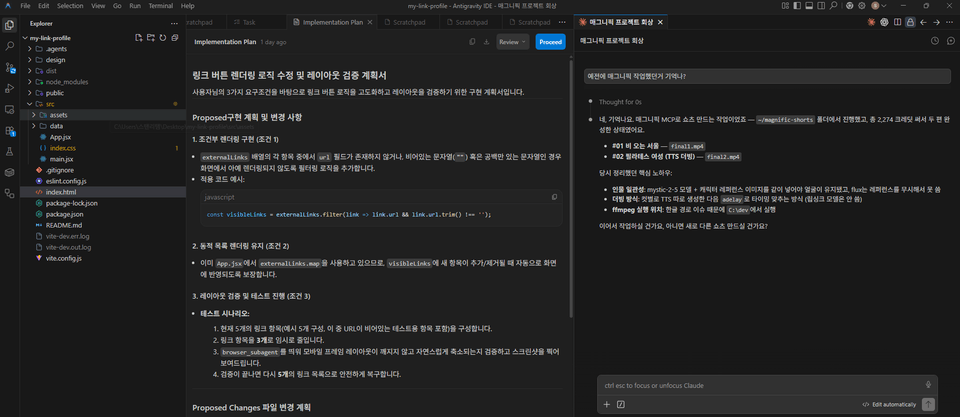Image resolution: width=960 pixels, height=417 pixels.
Task: Copy the Implementation Plan contents
Action: (x=472, y=42)
